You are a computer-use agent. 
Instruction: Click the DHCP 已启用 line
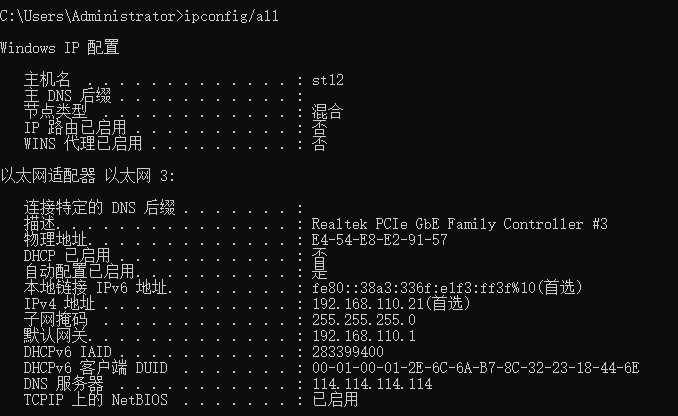(67, 256)
